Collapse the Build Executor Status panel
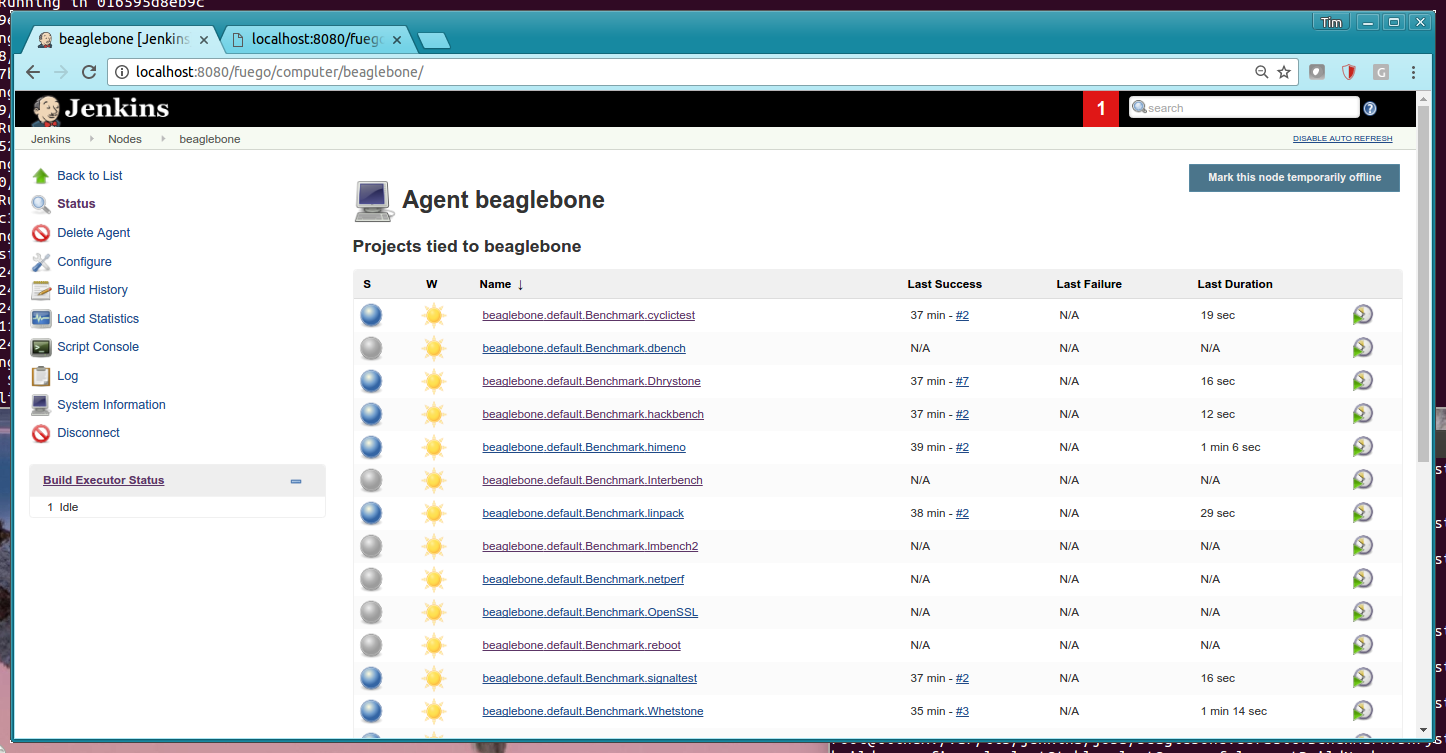Viewport: 1446px width, 753px height. (x=296, y=481)
